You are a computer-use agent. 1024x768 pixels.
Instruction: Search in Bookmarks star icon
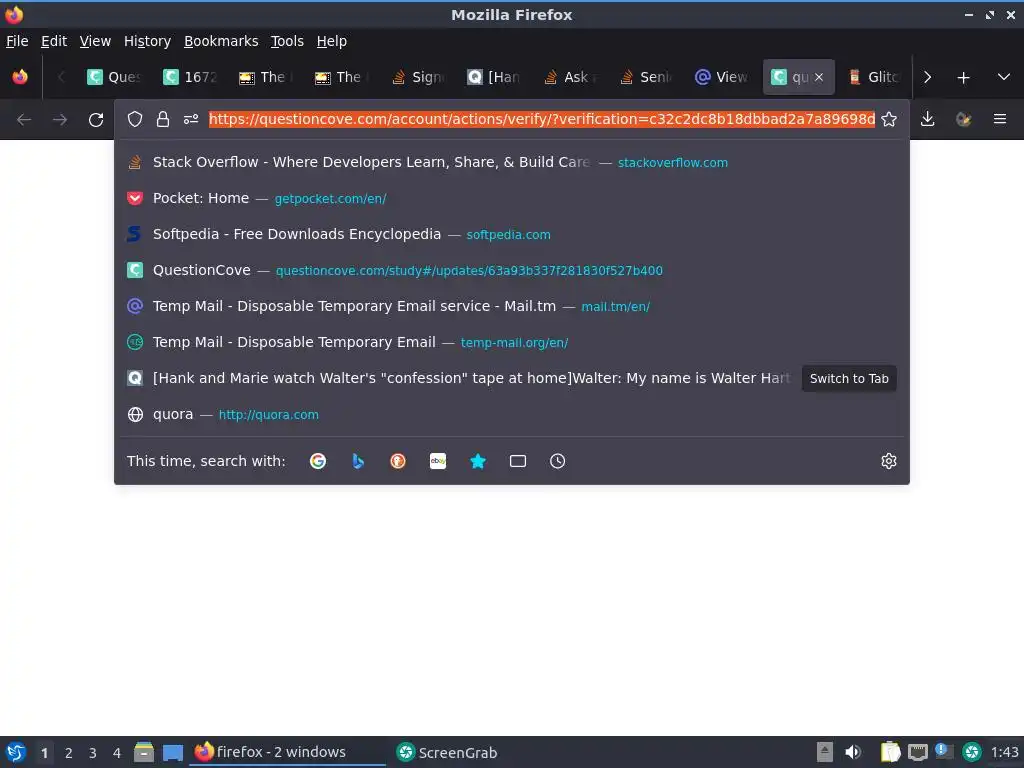point(478,461)
